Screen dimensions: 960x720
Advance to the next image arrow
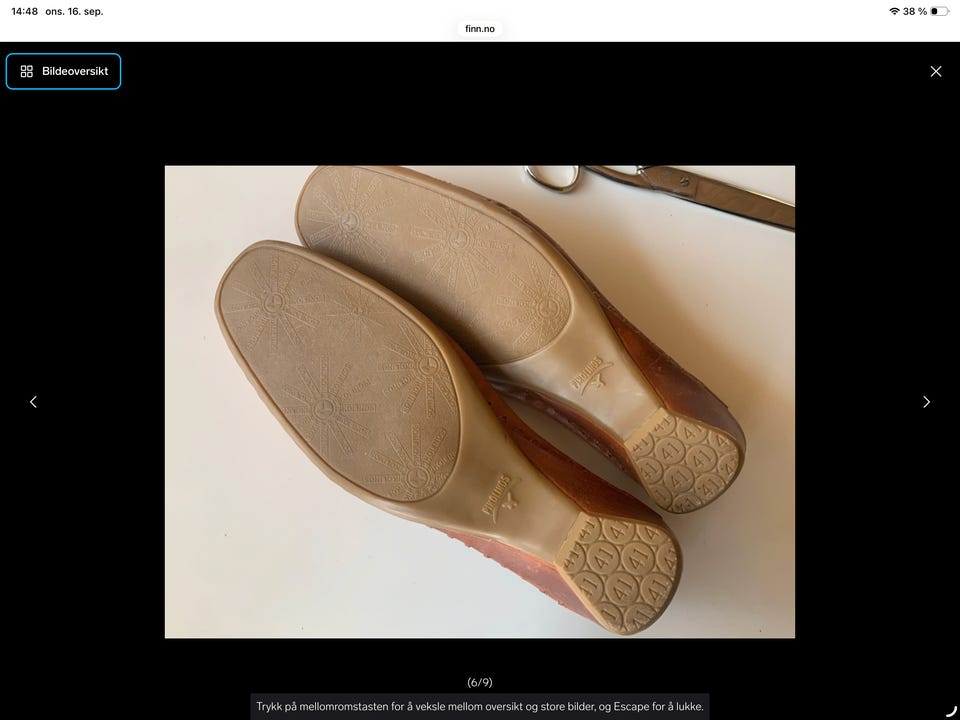[x=926, y=402]
